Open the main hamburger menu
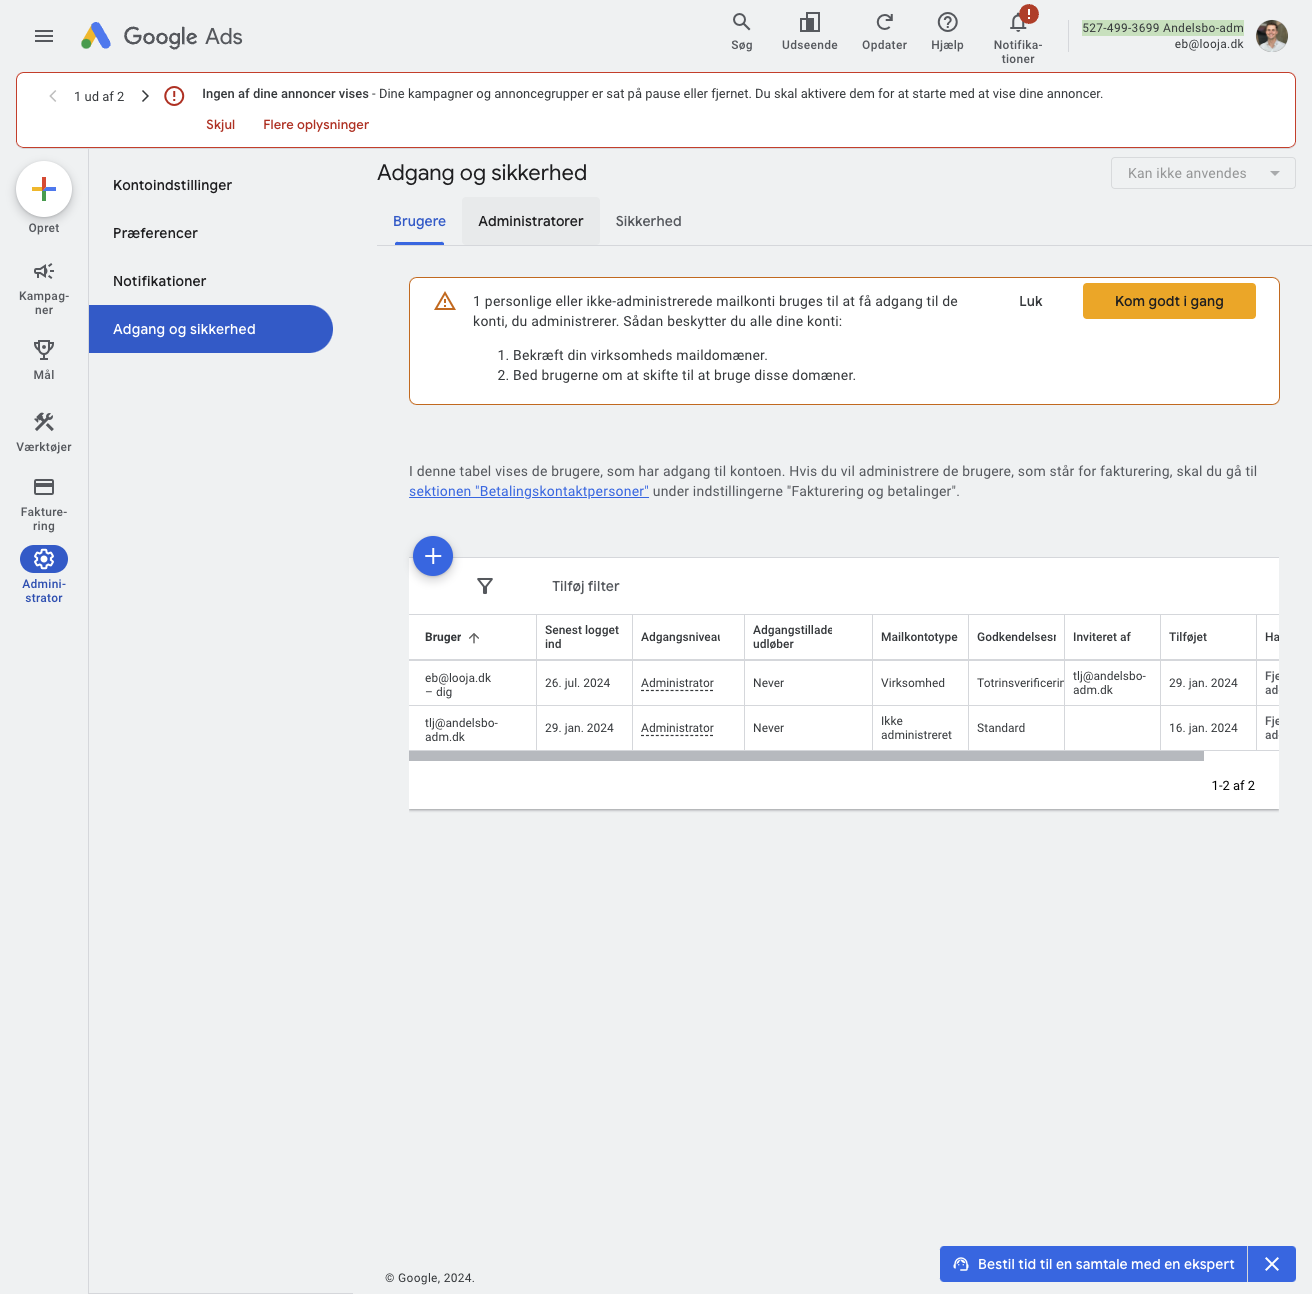 [44, 36]
